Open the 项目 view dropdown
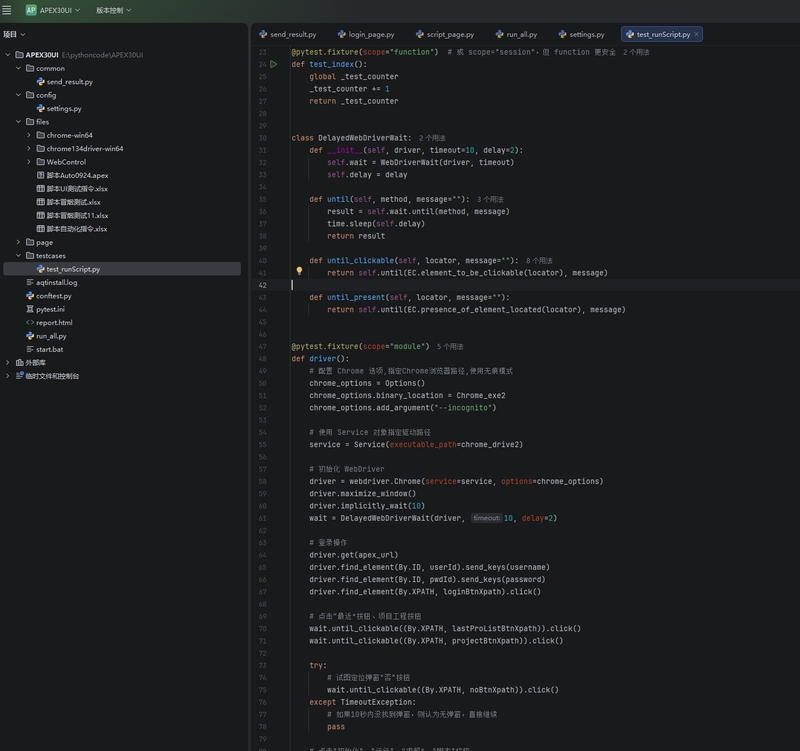Viewport: 800px width, 751px height. 14,34
